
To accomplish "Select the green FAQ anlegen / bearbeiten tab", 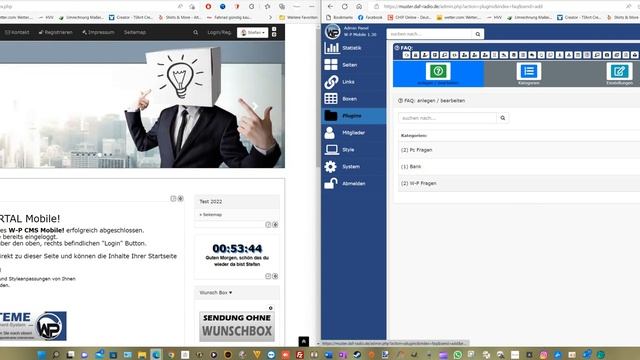I will (438, 74).
